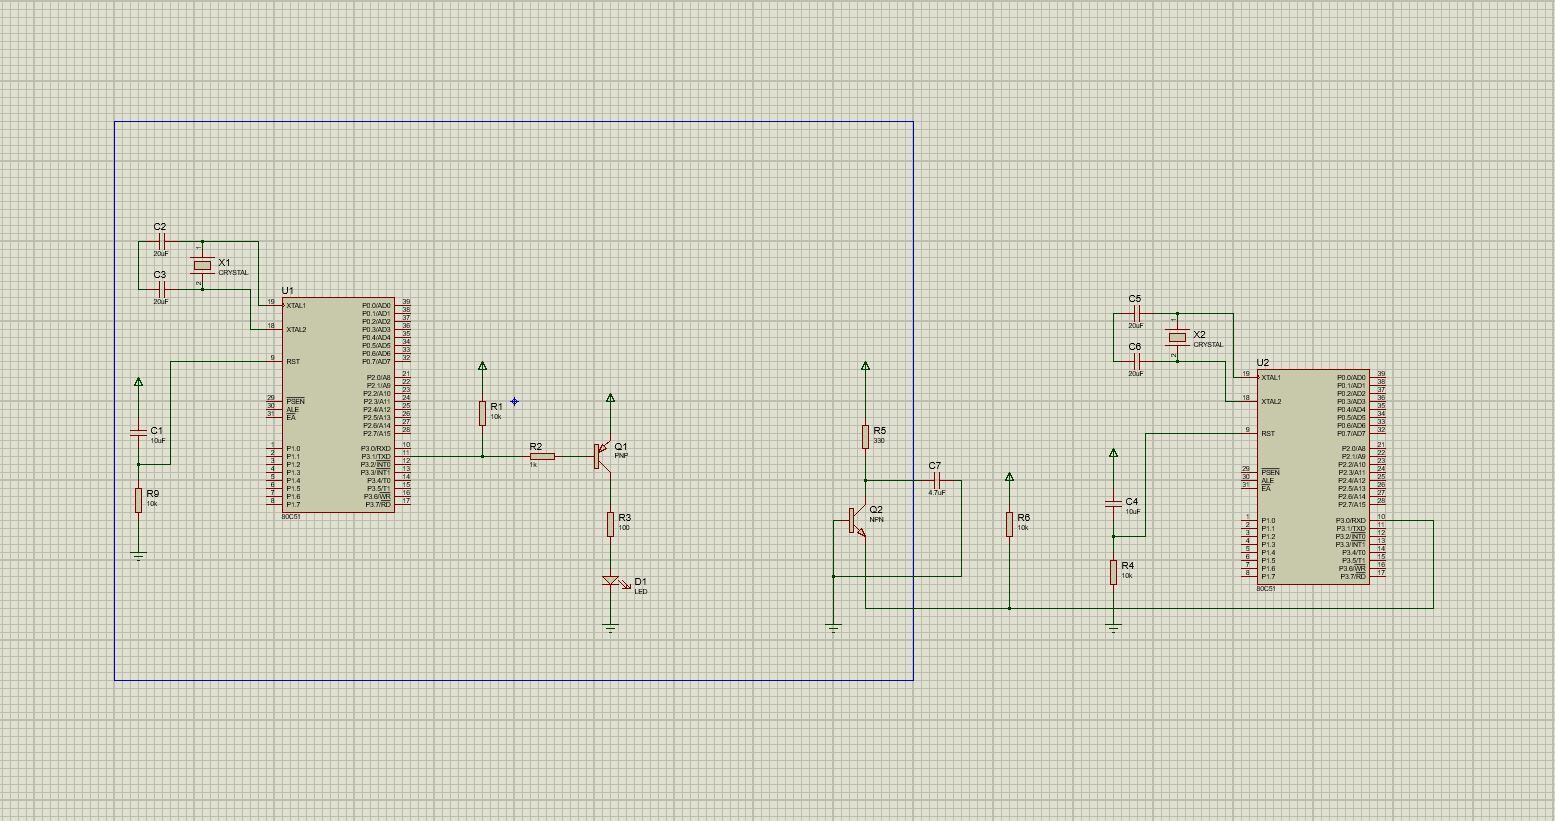
Task: Click the "80C51" text under U1
Action: (x=290, y=517)
